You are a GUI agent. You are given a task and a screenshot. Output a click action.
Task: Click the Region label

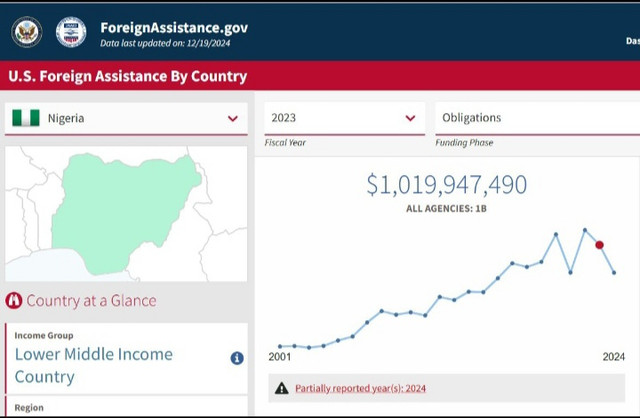29,408
